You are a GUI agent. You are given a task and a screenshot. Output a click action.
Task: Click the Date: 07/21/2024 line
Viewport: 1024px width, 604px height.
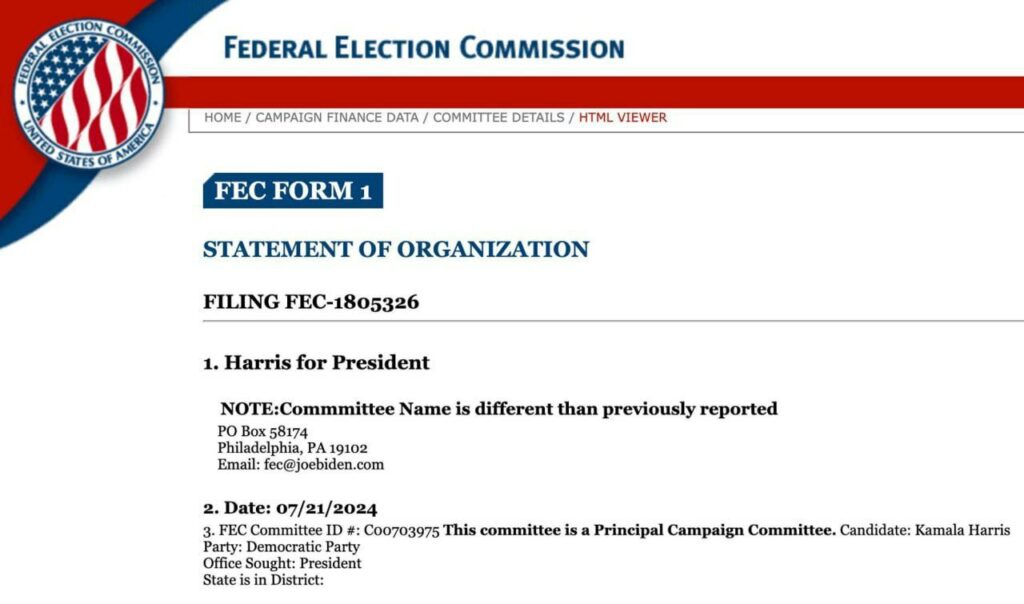click(x=290, y=508)
